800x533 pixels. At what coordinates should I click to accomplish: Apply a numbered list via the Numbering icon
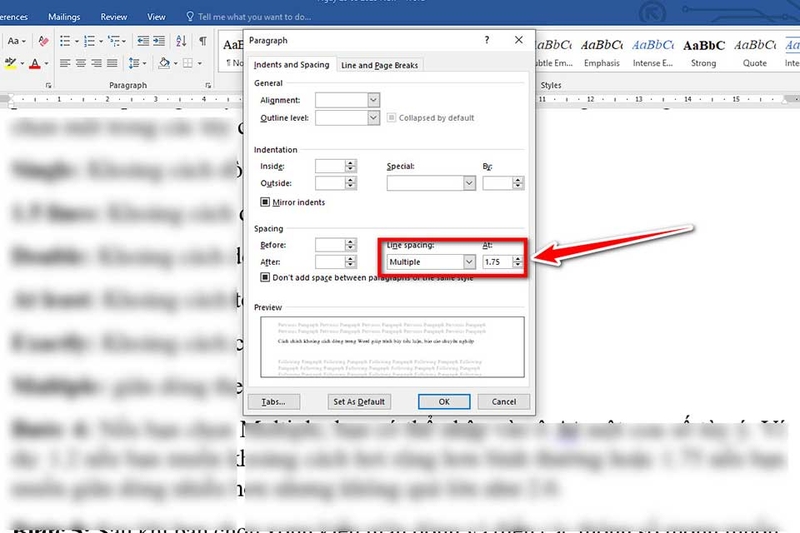pyautogui.click(x=89, y=41)
